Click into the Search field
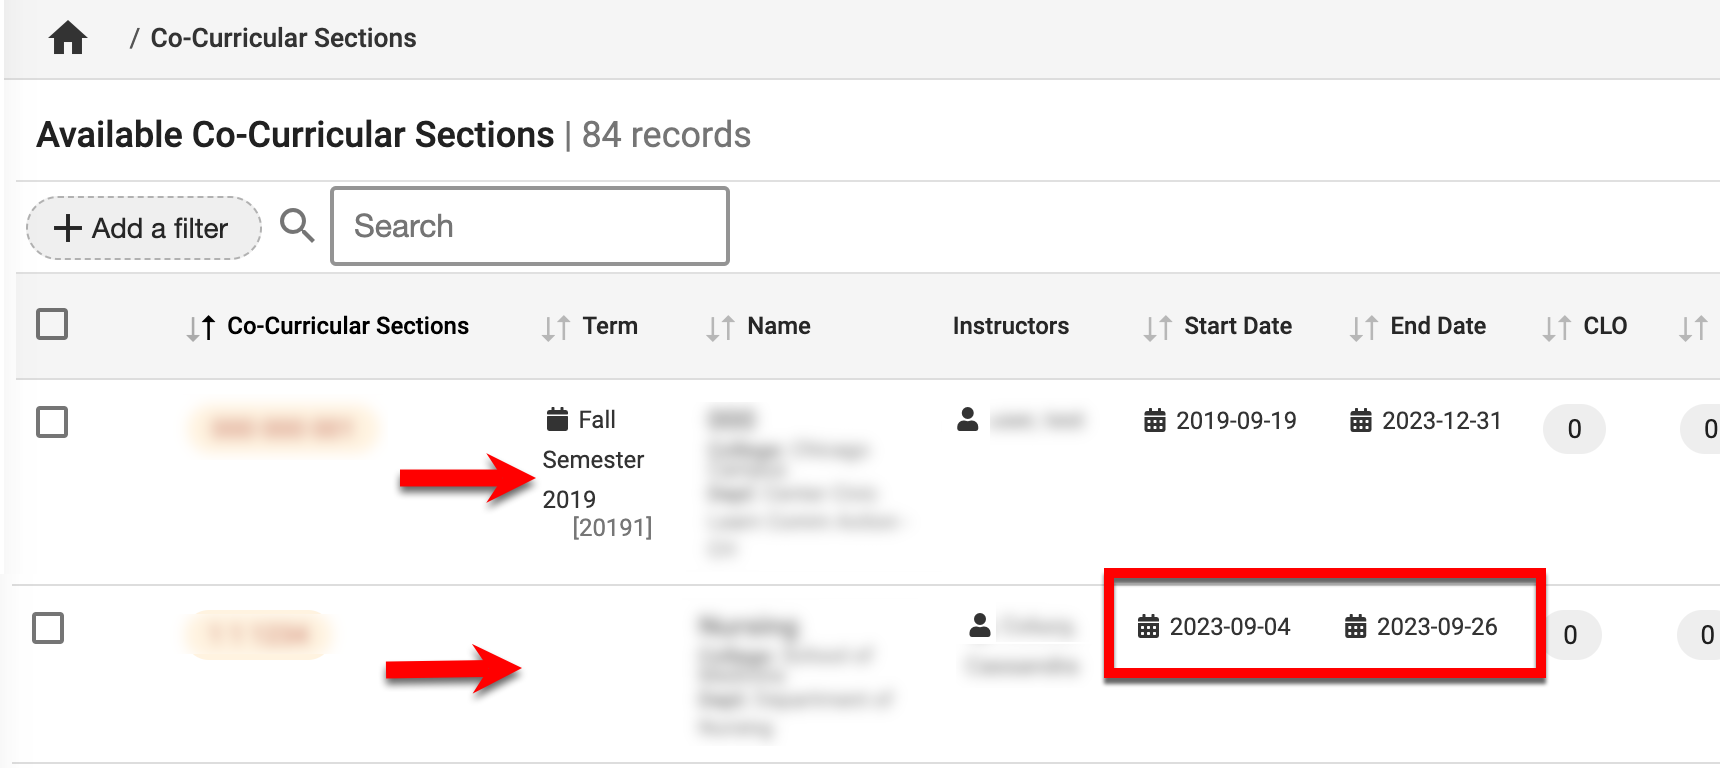The image size is (1720, 768). click(529, 226)
